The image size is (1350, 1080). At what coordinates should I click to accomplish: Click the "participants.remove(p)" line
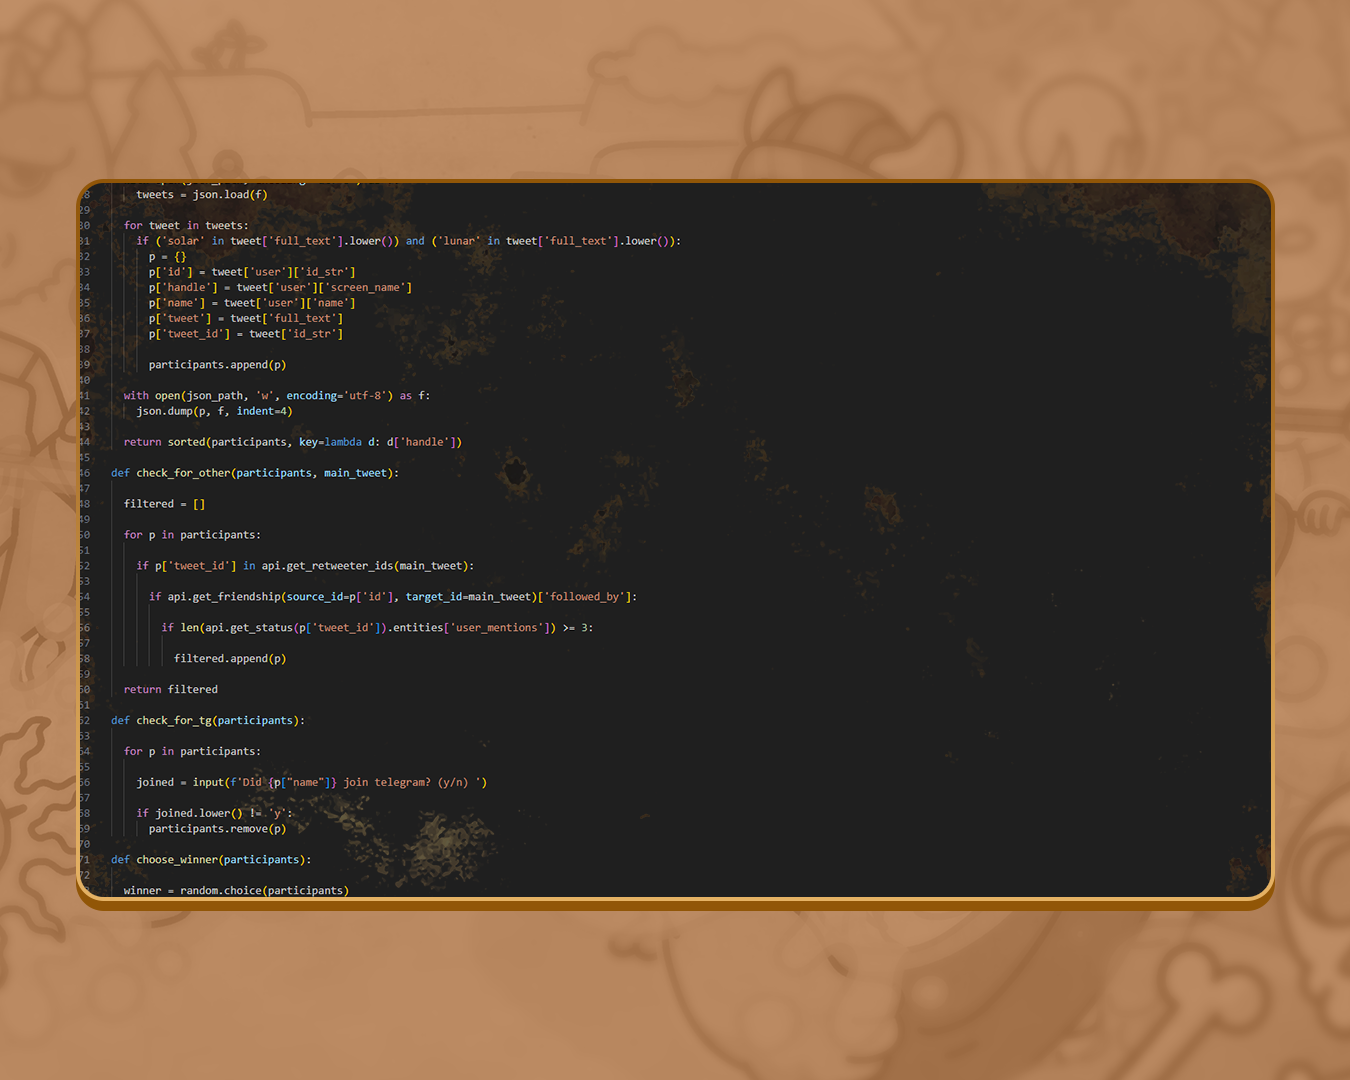(x=218, y=829)
